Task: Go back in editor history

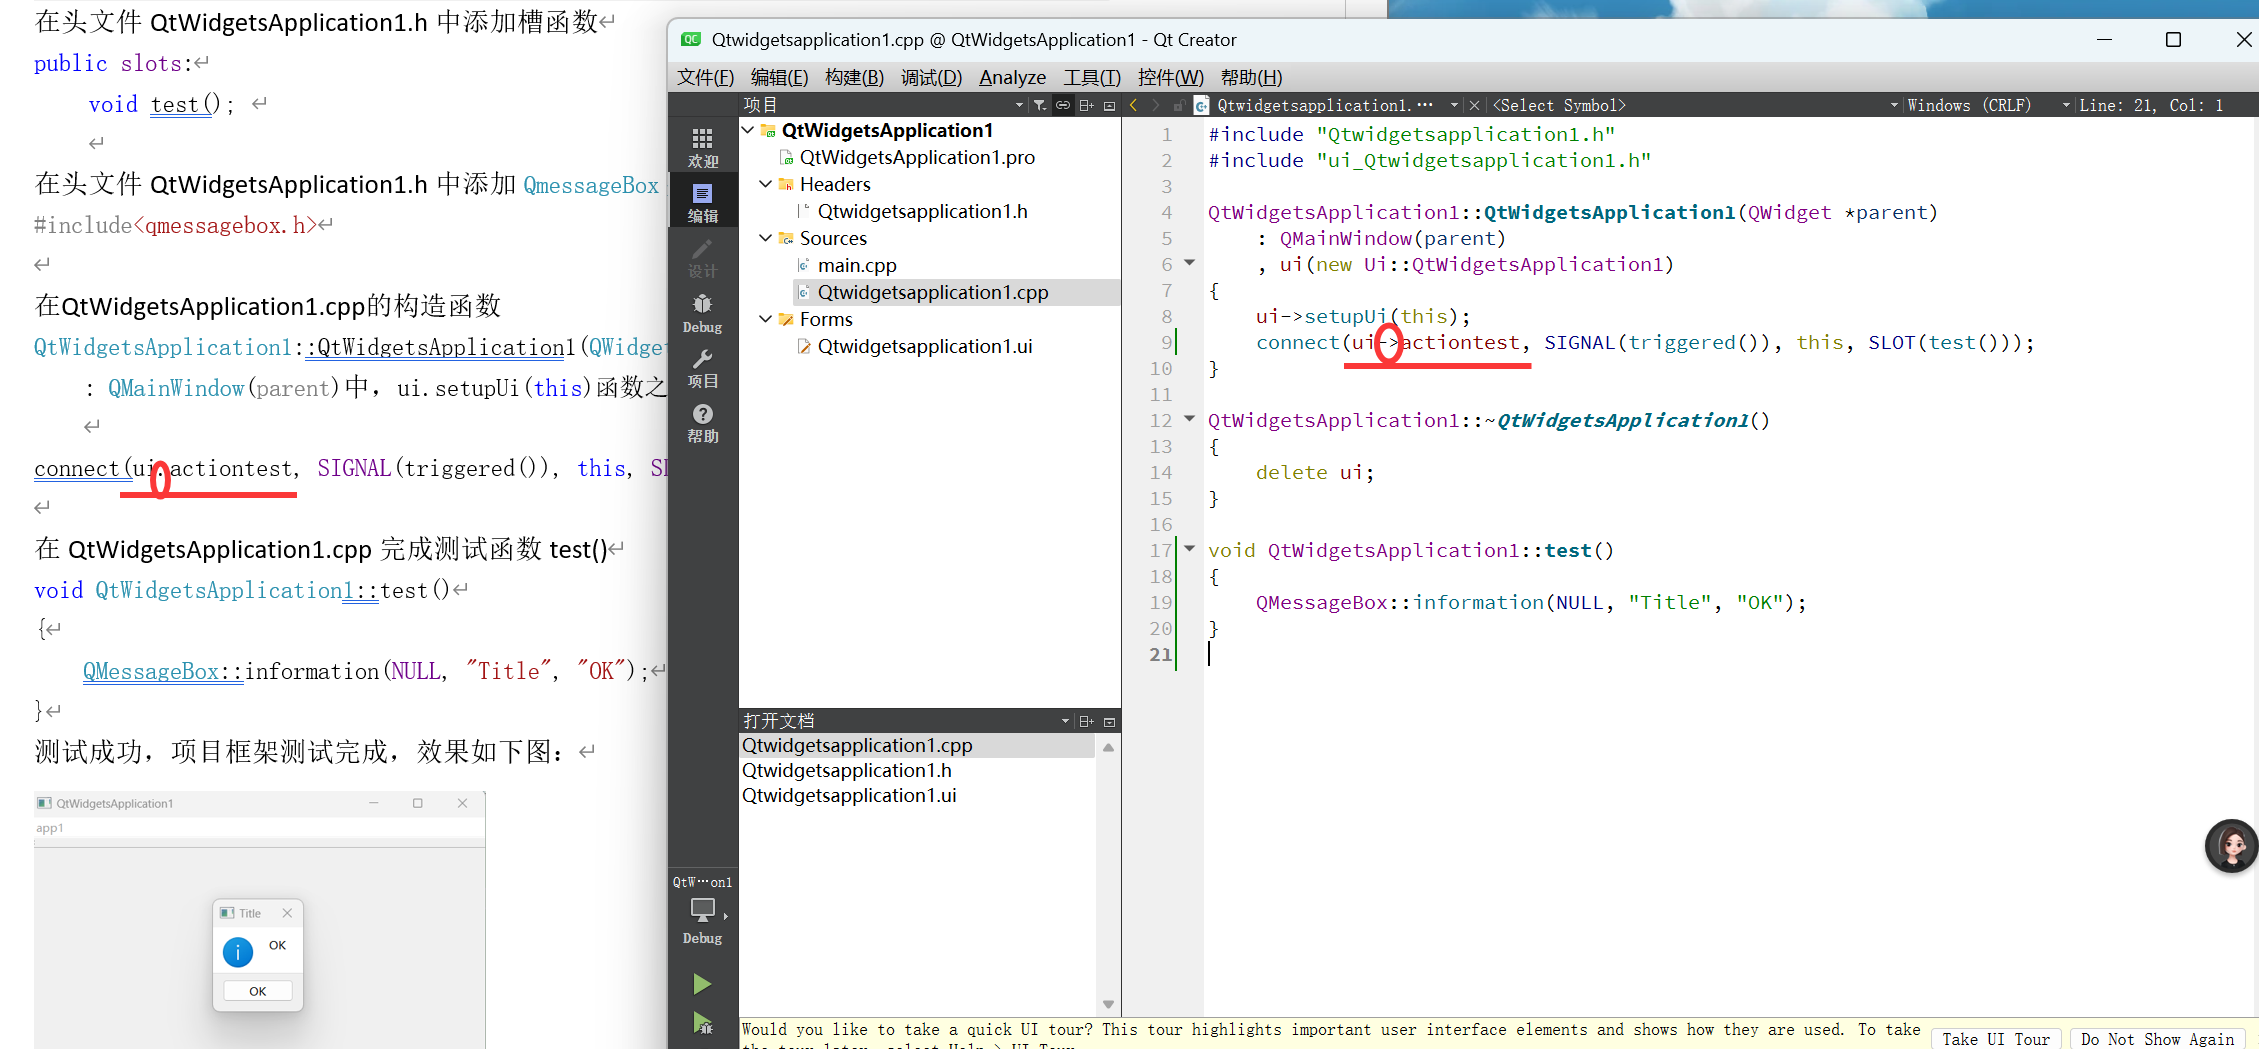Action: pyautogui.click(x=1133, y=105)
